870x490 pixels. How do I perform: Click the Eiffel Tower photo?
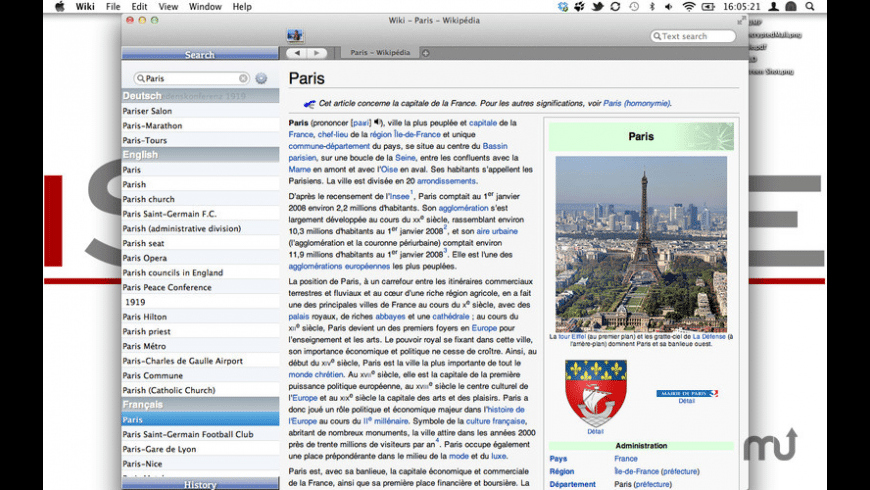[x=641, y=244]
